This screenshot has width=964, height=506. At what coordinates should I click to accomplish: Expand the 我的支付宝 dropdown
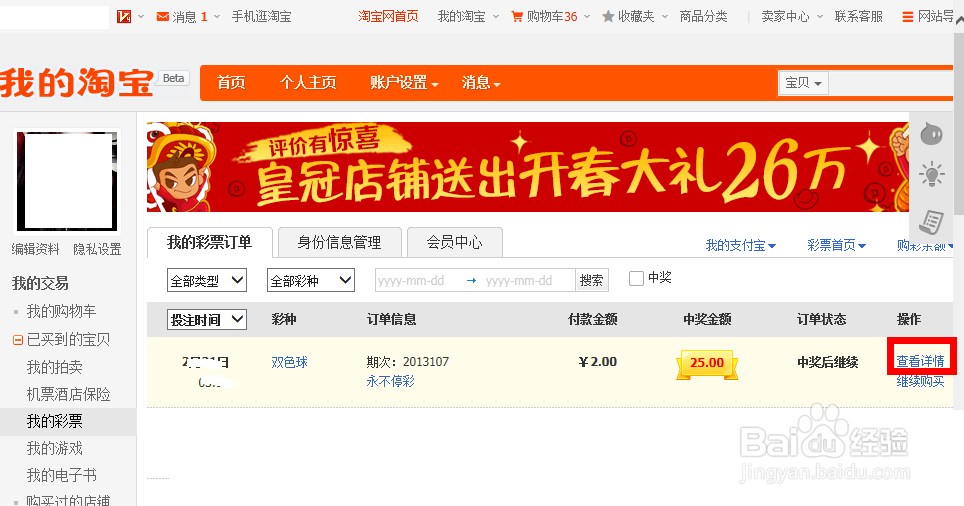pyautogui.click(x=741, y=245)
